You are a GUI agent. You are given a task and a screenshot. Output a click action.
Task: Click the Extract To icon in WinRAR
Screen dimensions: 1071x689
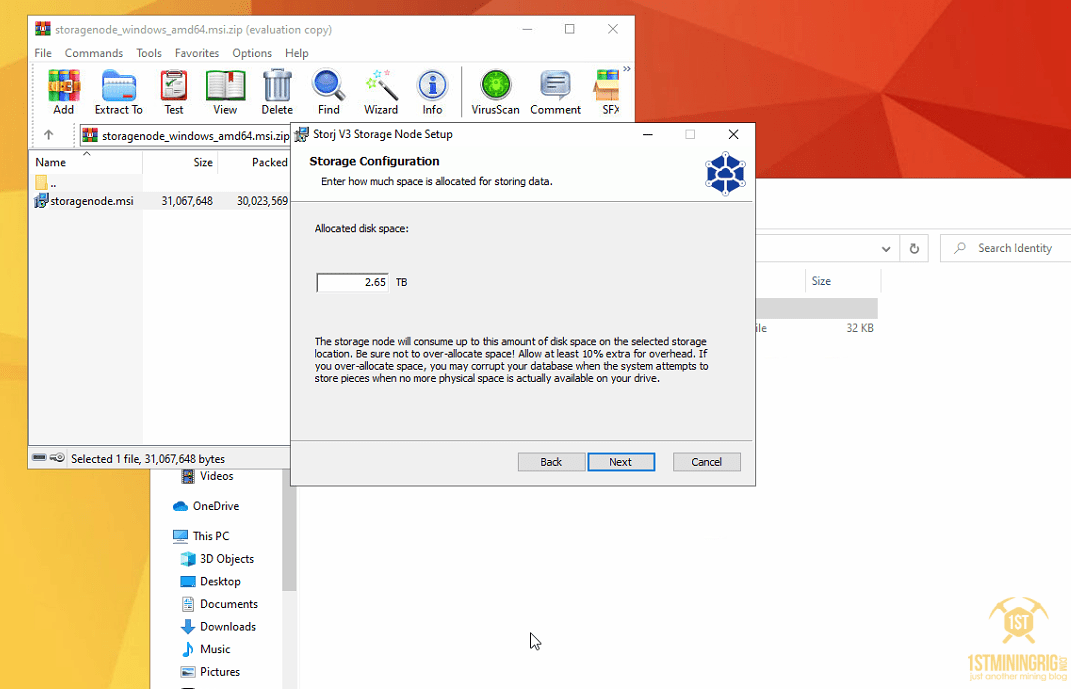(119, 92)
